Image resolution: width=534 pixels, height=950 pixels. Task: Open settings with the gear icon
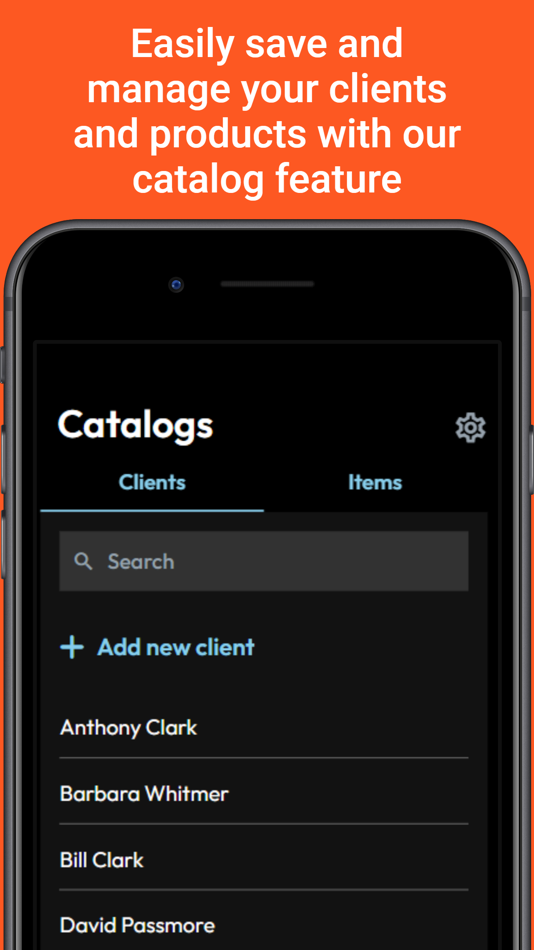[x=470, y=428]
